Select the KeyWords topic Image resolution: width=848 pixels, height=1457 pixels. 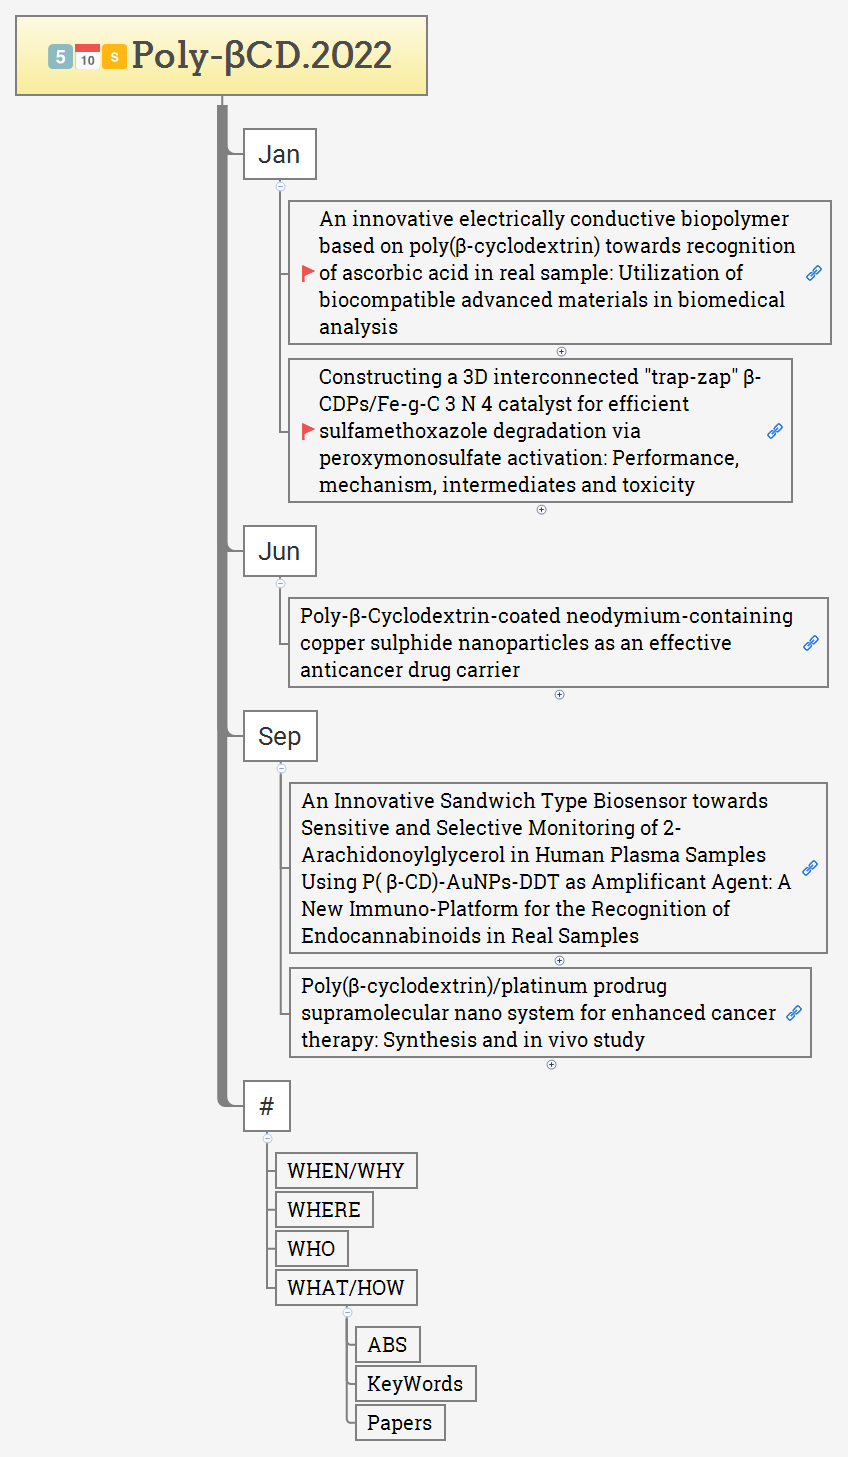(x=415, y=1384)
